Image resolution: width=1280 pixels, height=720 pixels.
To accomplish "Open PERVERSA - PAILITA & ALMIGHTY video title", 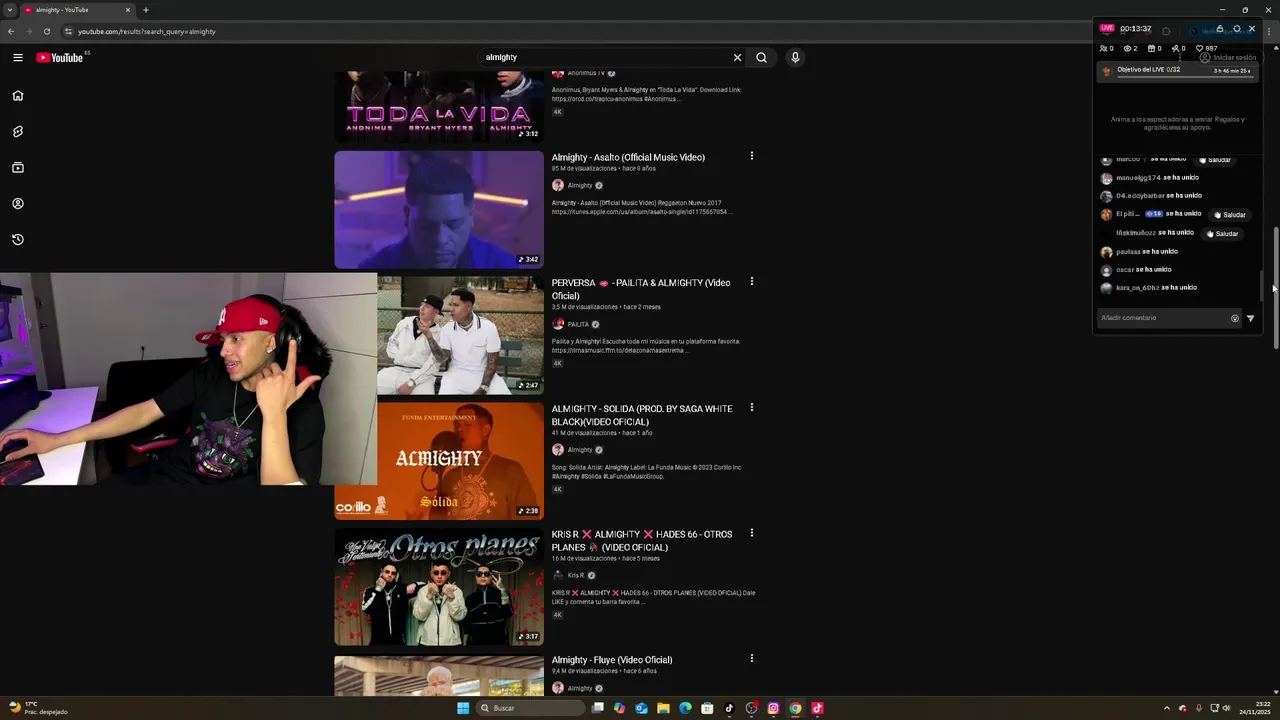I will (x=641, y=289).
